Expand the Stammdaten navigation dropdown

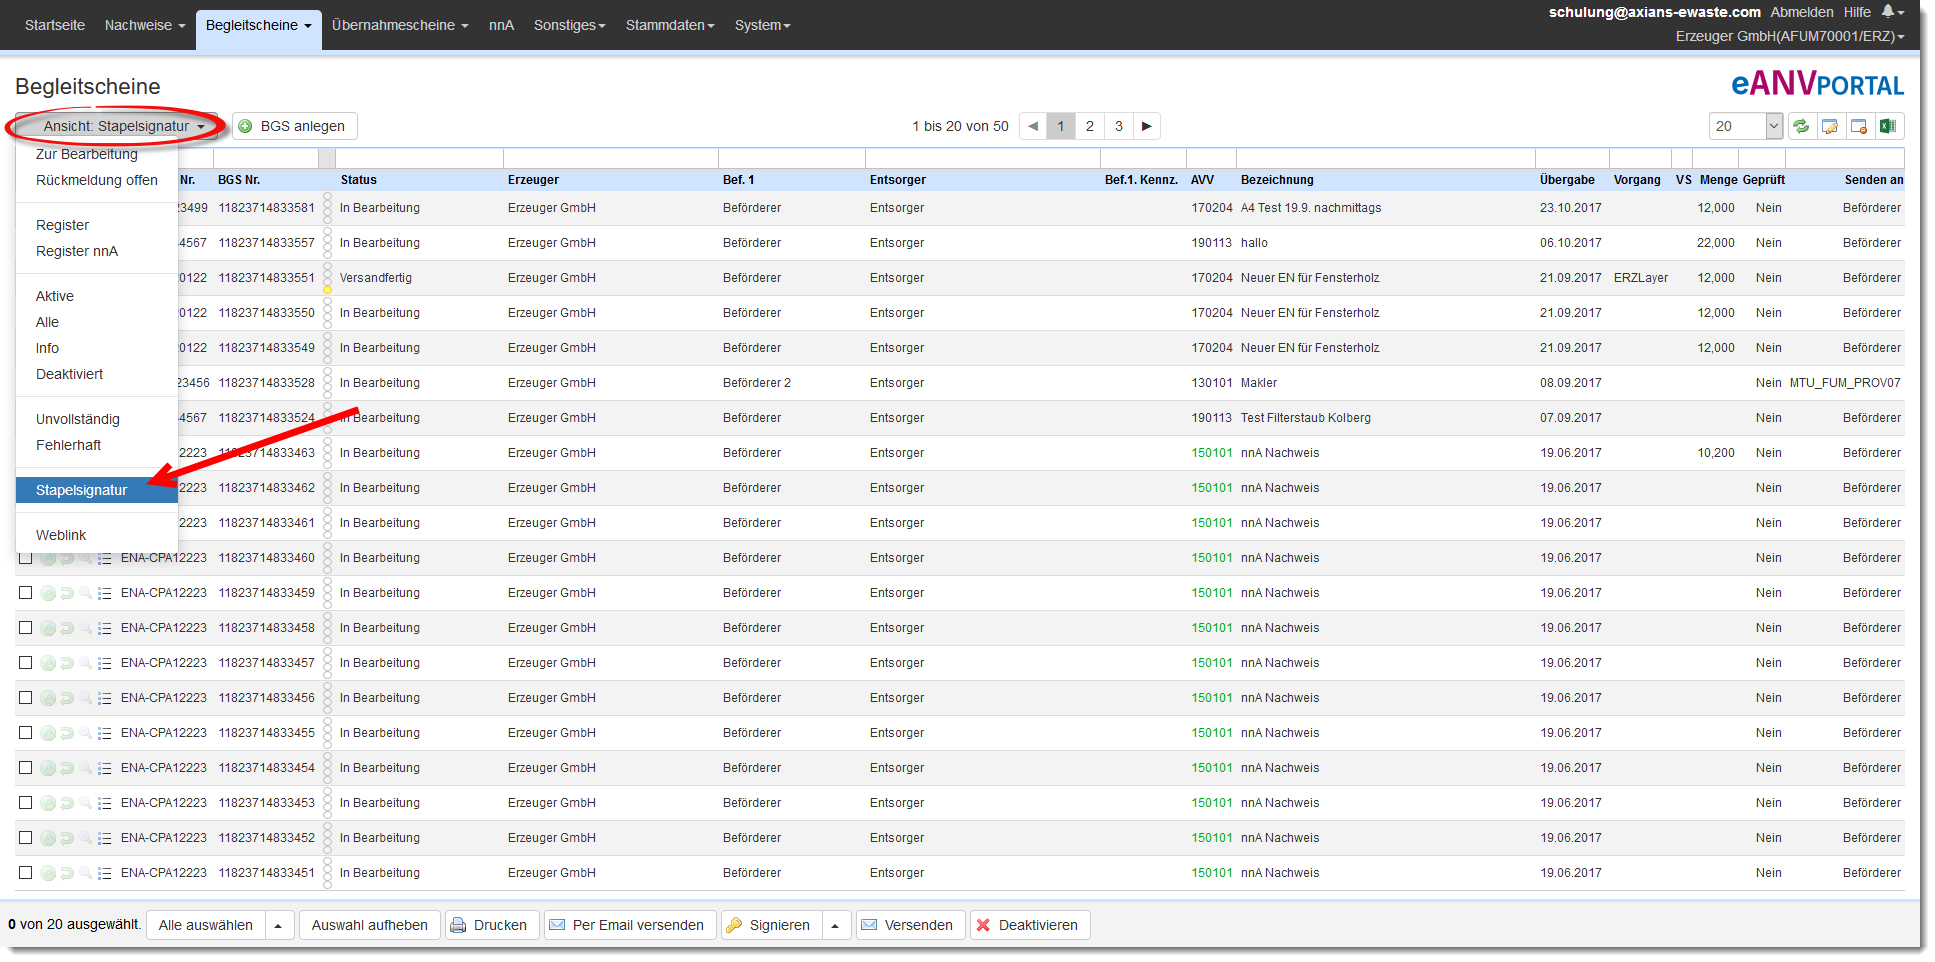point(670,25)
